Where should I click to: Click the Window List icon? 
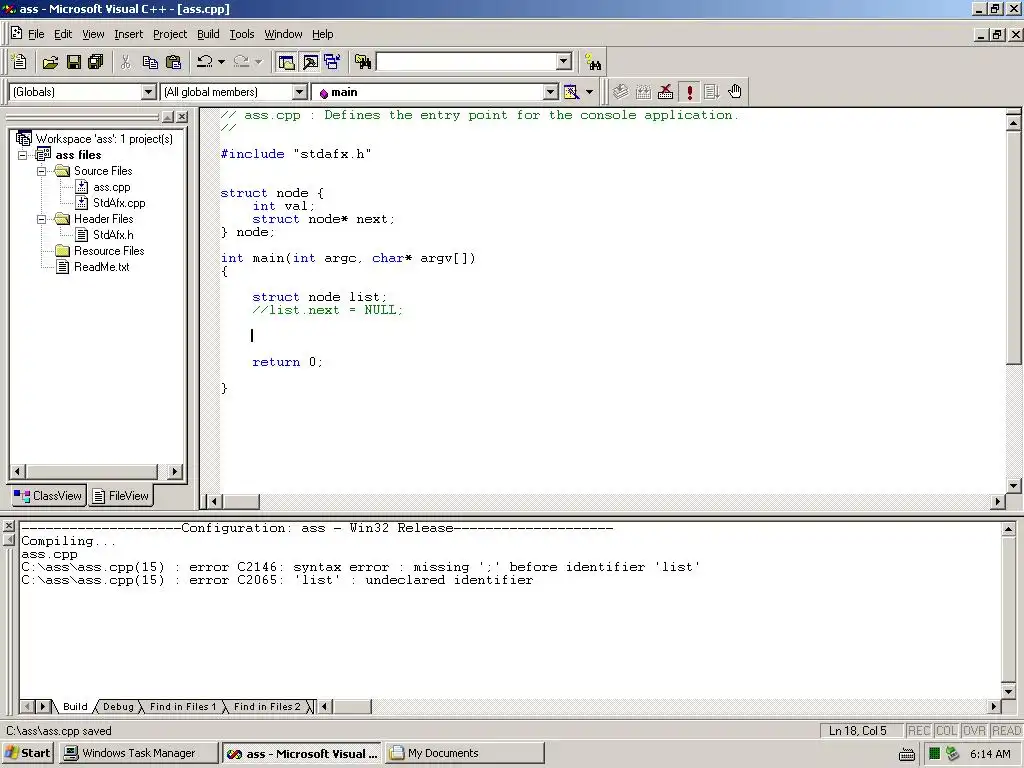point(332,62)
